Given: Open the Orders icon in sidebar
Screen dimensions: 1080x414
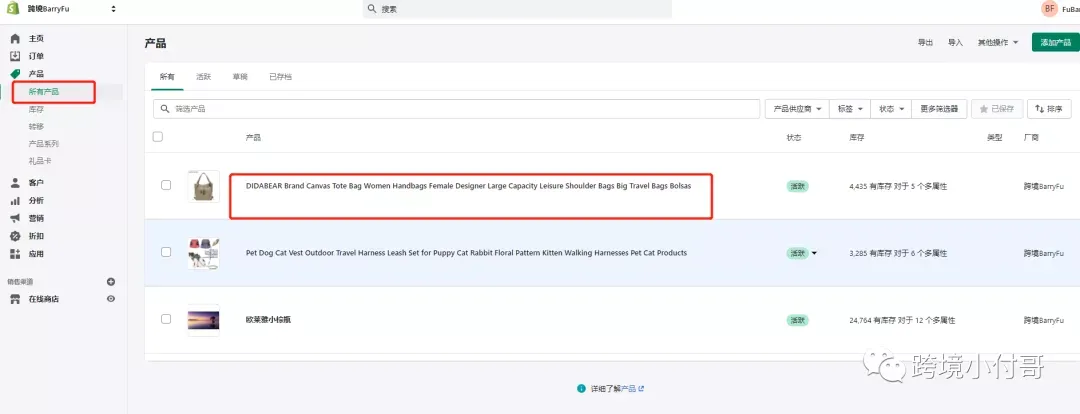Looking at the screenshot, I should pos(15,56).
